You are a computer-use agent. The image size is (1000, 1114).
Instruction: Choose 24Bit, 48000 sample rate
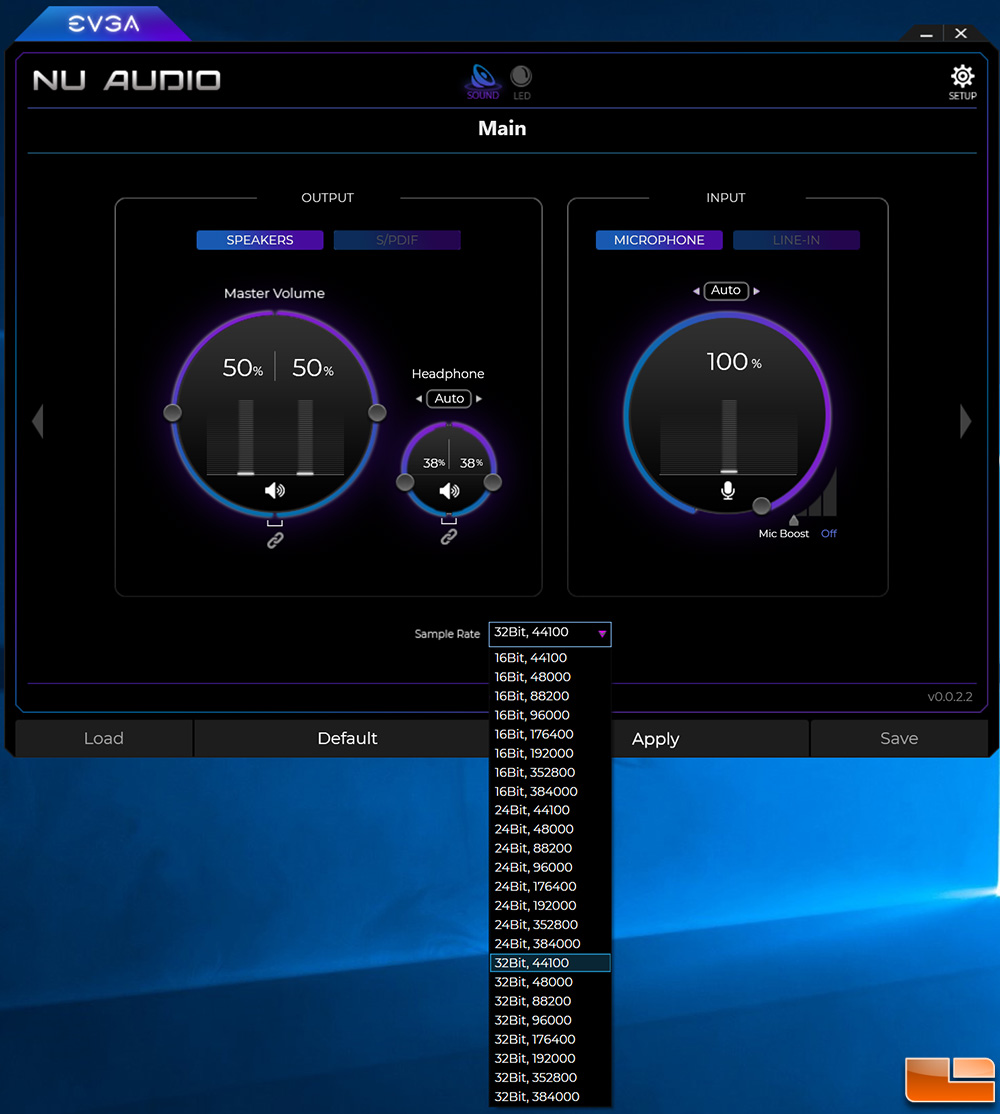pyautogui.click(x=550, y=829)
